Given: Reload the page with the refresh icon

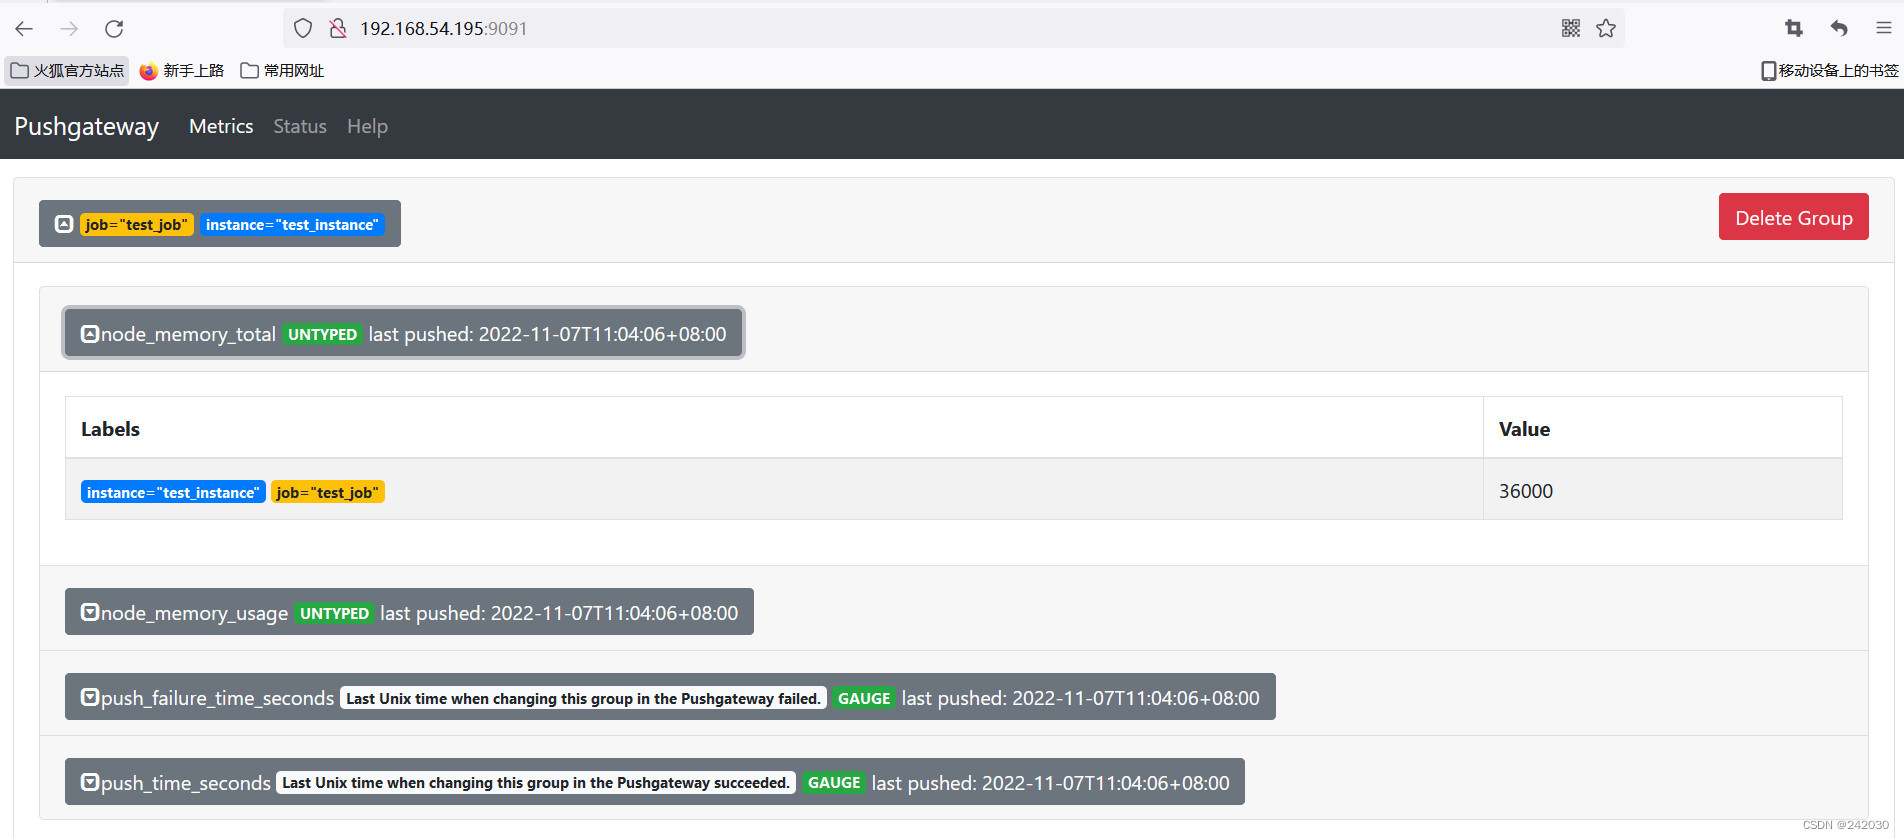Looking at the screenshot, I should 114,28.
